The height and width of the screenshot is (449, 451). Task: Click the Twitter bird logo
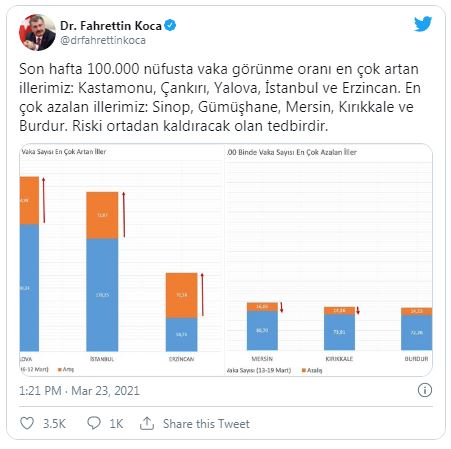pos(423,24)
